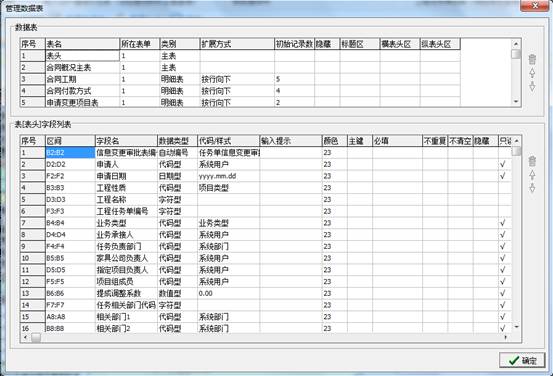Click the 表名 column header

pyautogui.click(x=83, y=44)
